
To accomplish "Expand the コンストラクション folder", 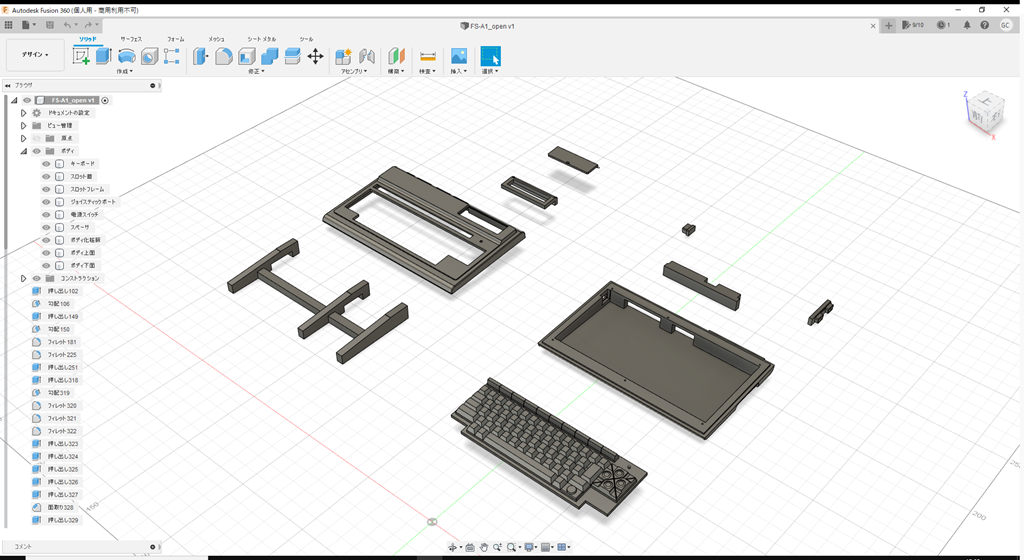I will point(23,279).
